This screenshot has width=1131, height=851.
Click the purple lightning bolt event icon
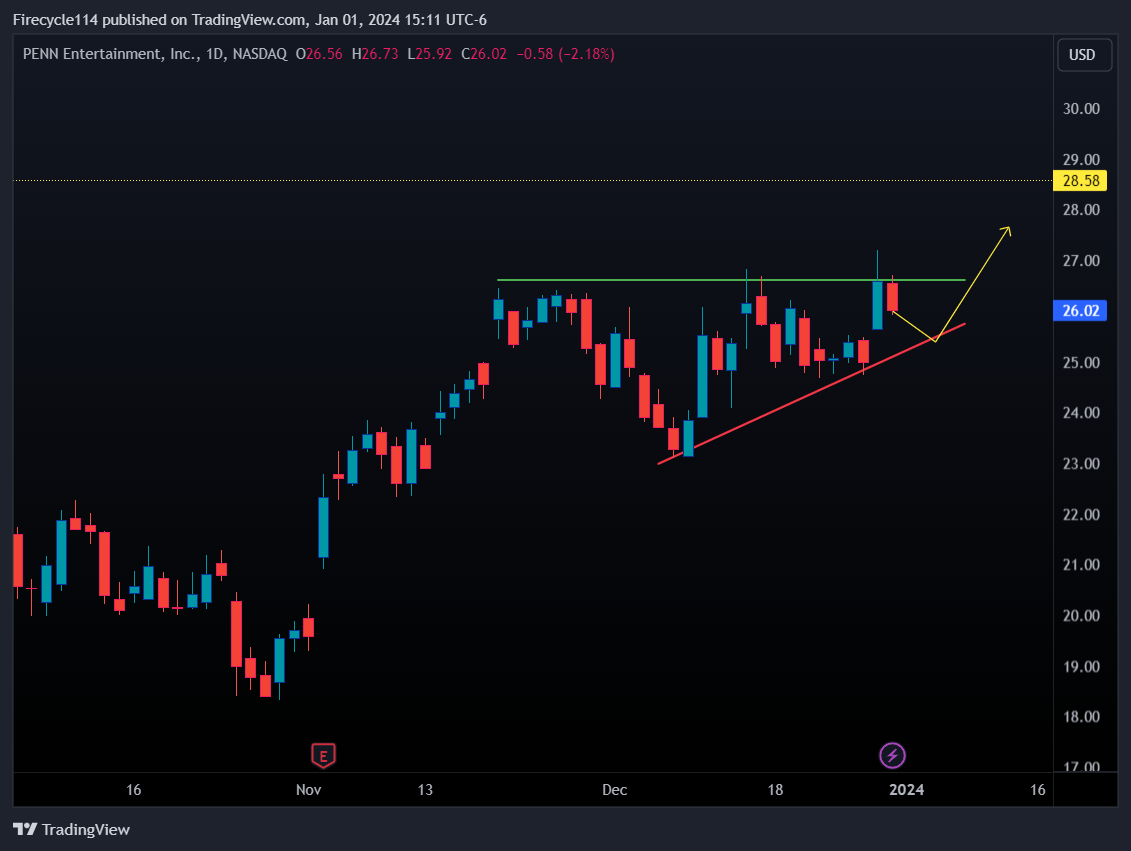[x=892, y=756]
